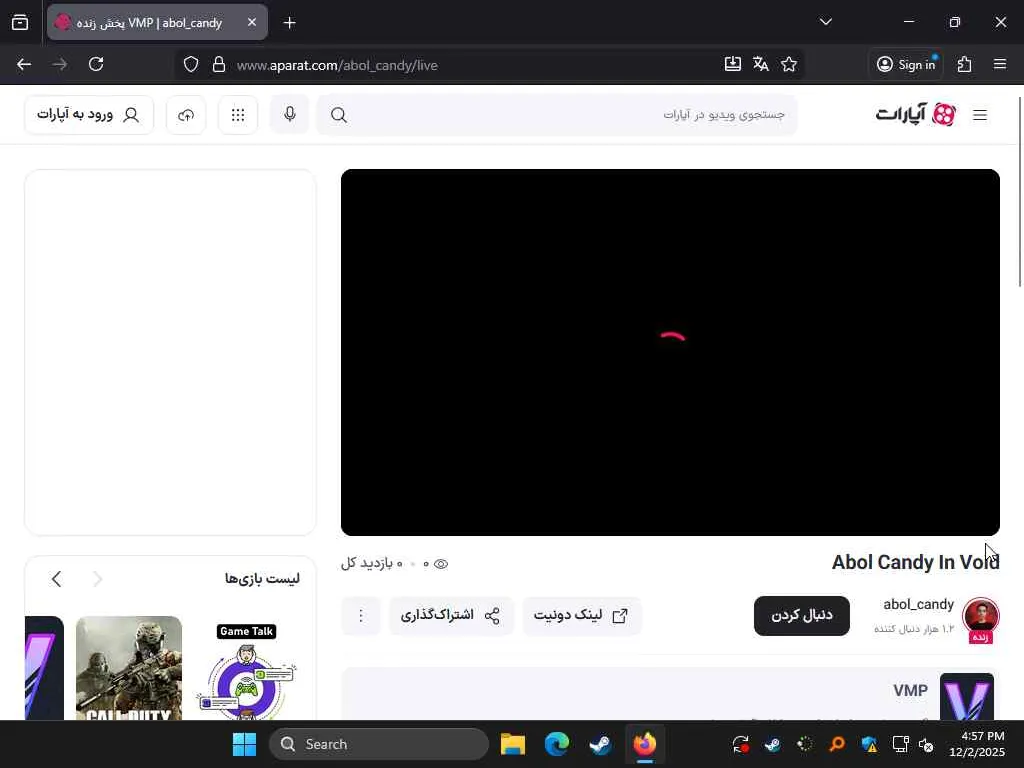
Task: Select the Call of Duty game card
Action: 129,668
